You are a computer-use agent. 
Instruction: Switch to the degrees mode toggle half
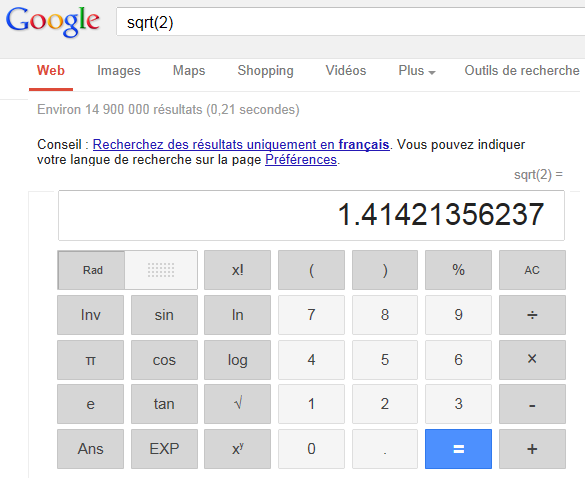[161, 270]
